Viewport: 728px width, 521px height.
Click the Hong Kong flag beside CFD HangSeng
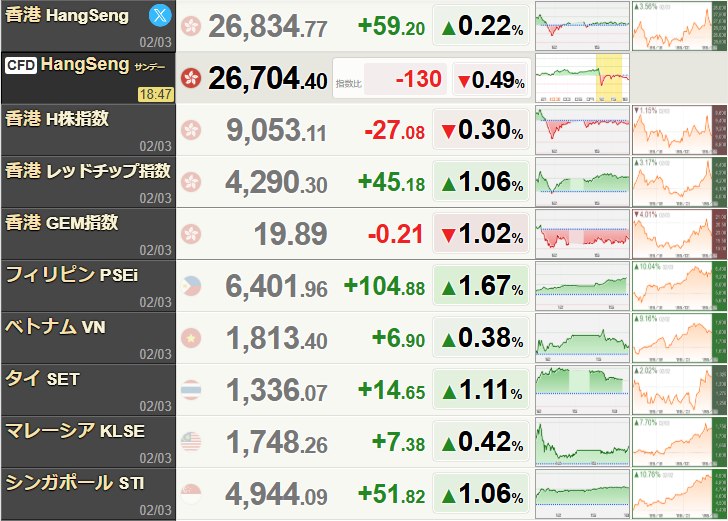coord(191,78)
